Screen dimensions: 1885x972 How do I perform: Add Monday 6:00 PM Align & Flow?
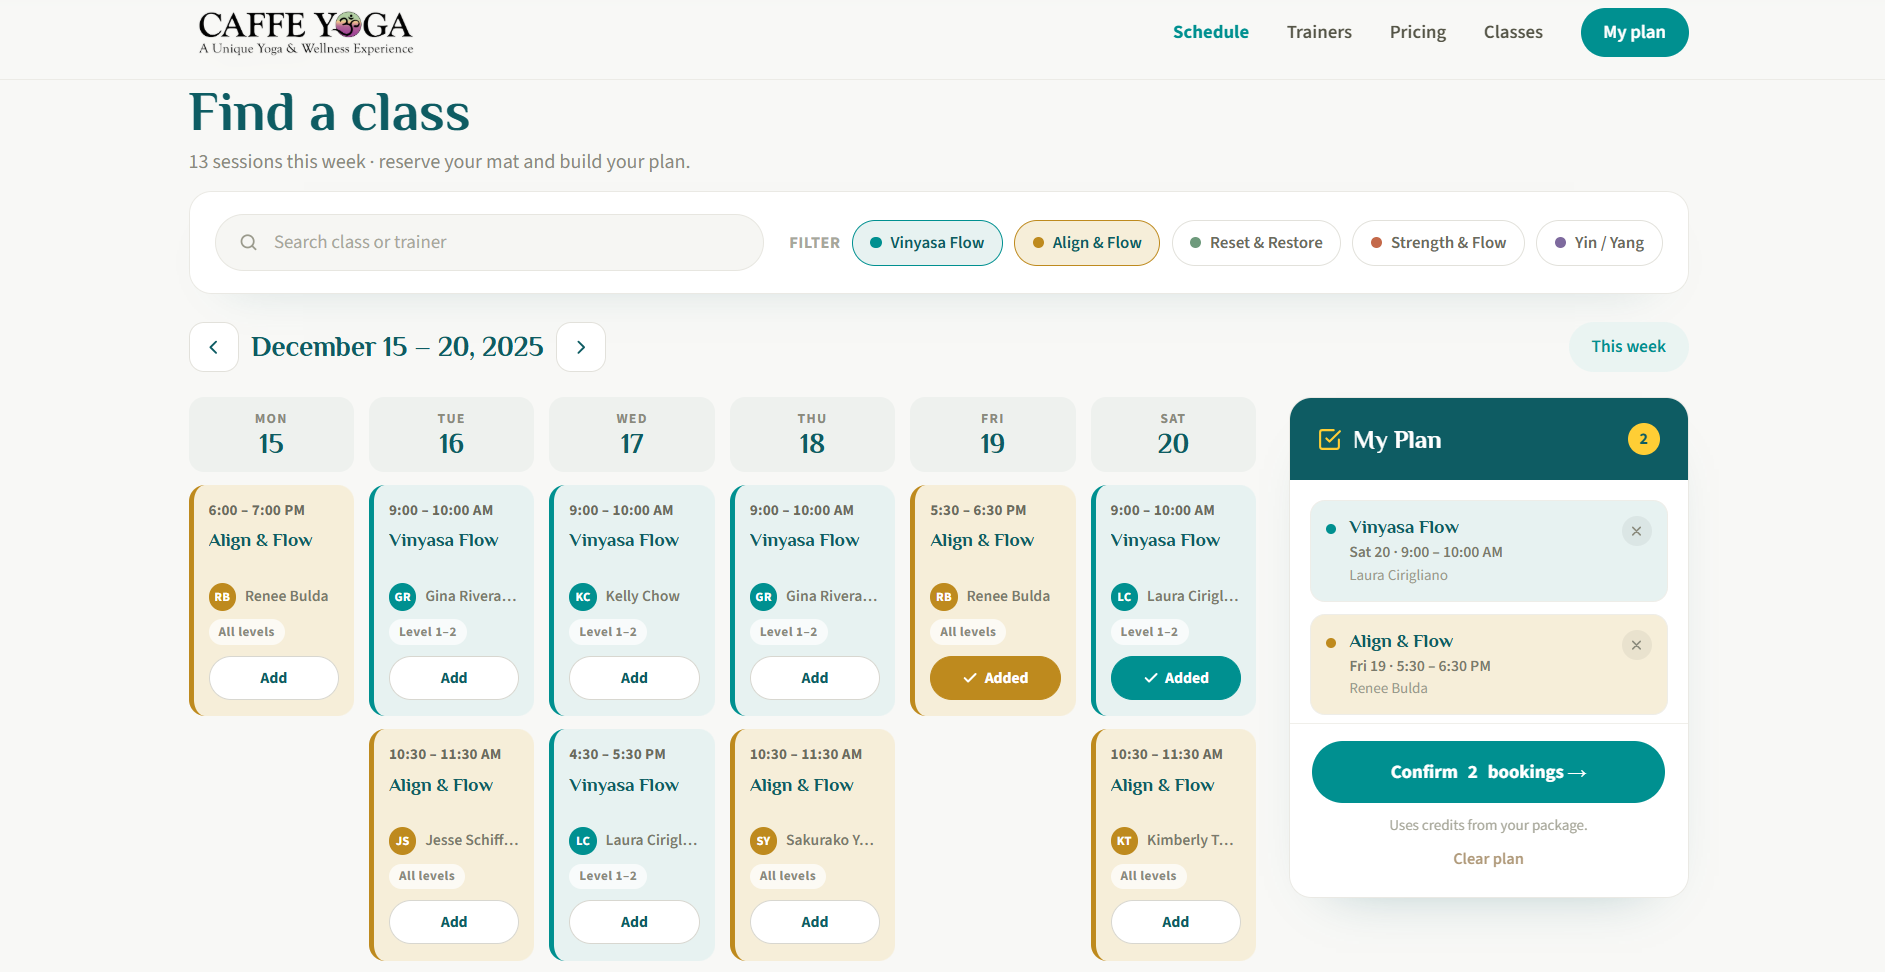point(274,678)
